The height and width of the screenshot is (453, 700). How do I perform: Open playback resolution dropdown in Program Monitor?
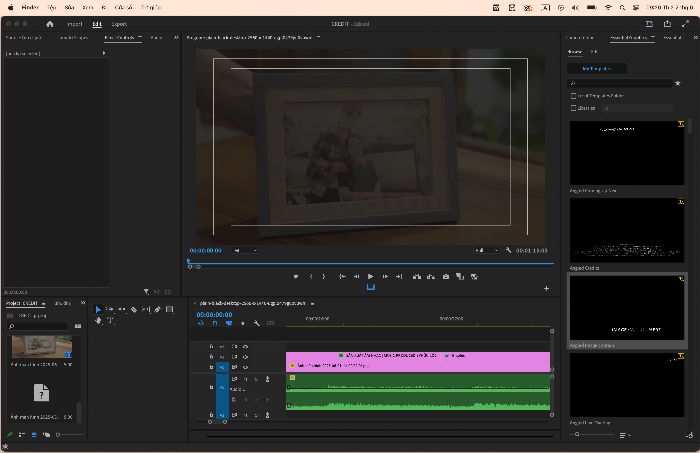point(487,250)
